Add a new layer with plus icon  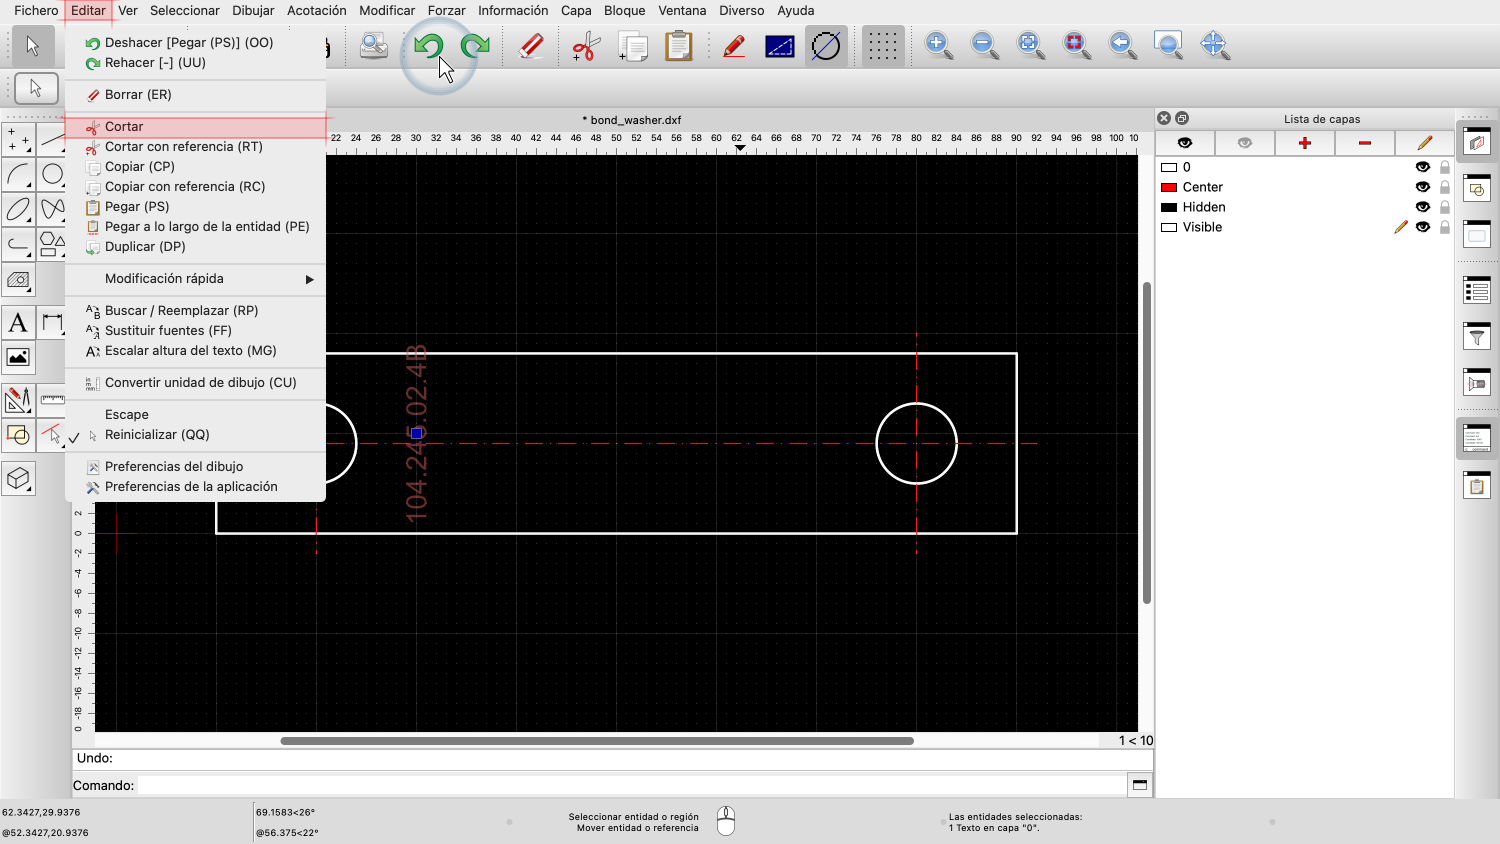1304,143
